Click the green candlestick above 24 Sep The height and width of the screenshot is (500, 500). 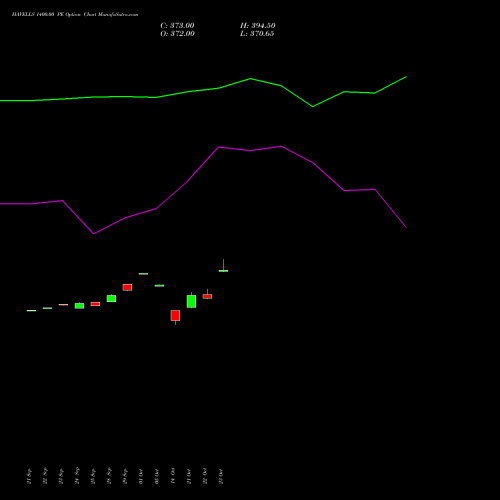tap(79, 306)
